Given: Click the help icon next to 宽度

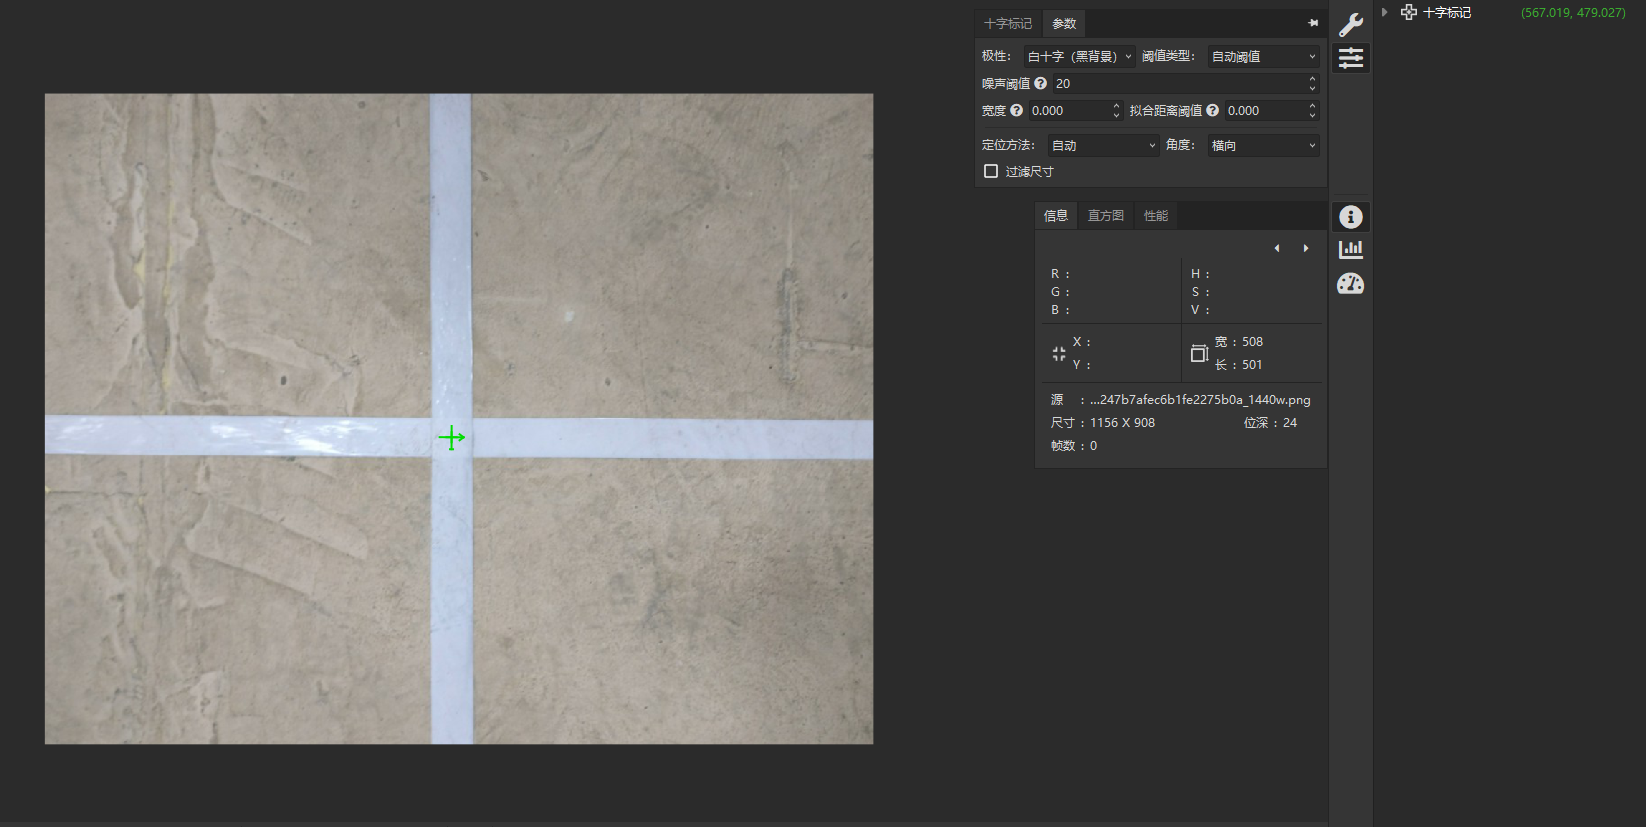Looking at the screenshot, I should (x=1017, y=111).
